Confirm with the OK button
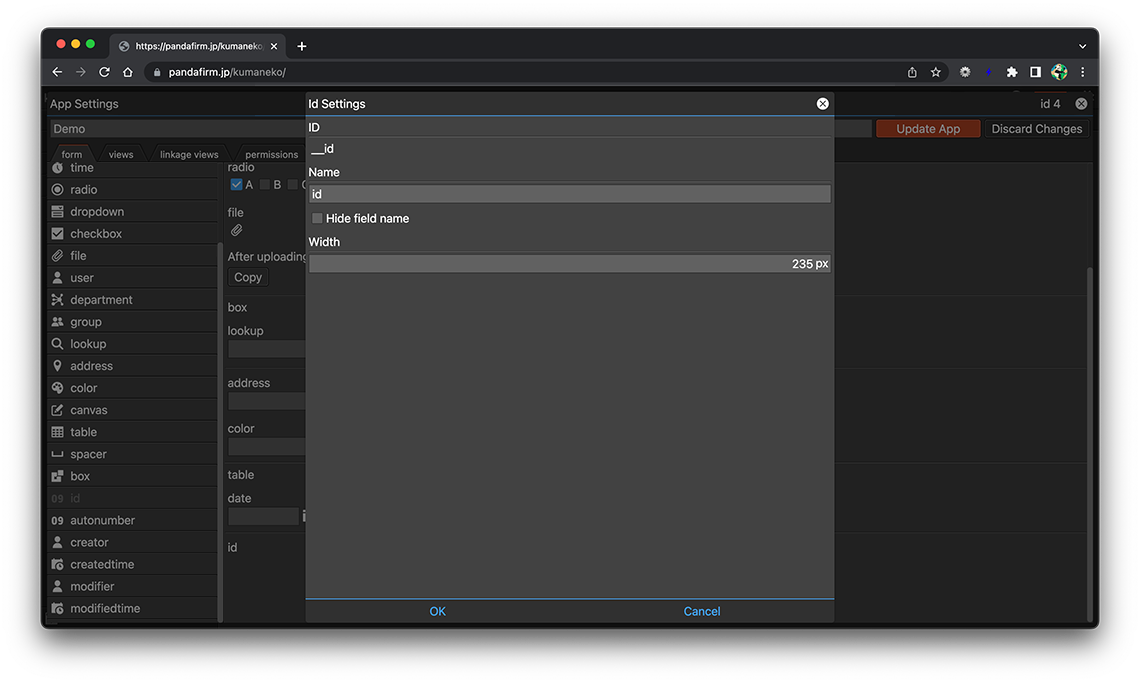Image resolution: width=1140 pixels, height=683 pixels. click(x=437, y=611)
